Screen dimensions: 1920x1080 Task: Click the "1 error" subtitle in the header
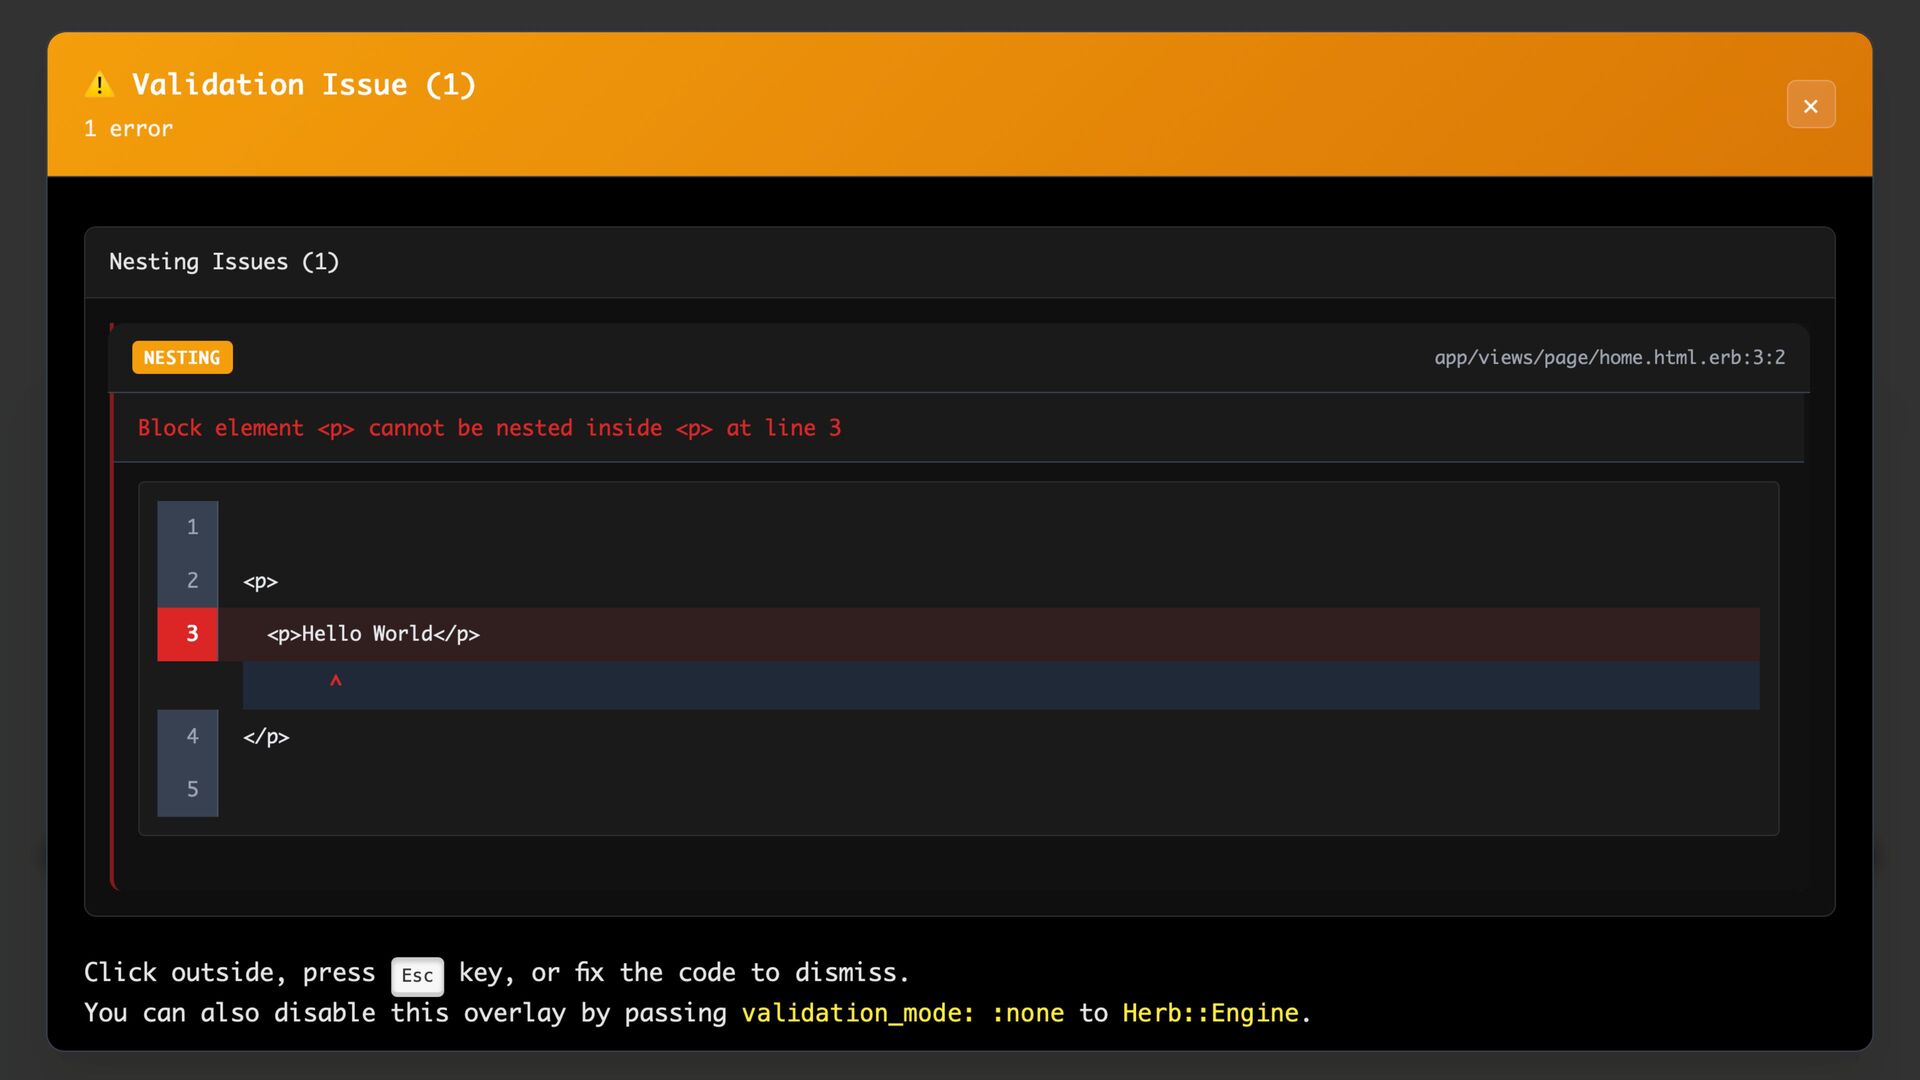point(128,129)
